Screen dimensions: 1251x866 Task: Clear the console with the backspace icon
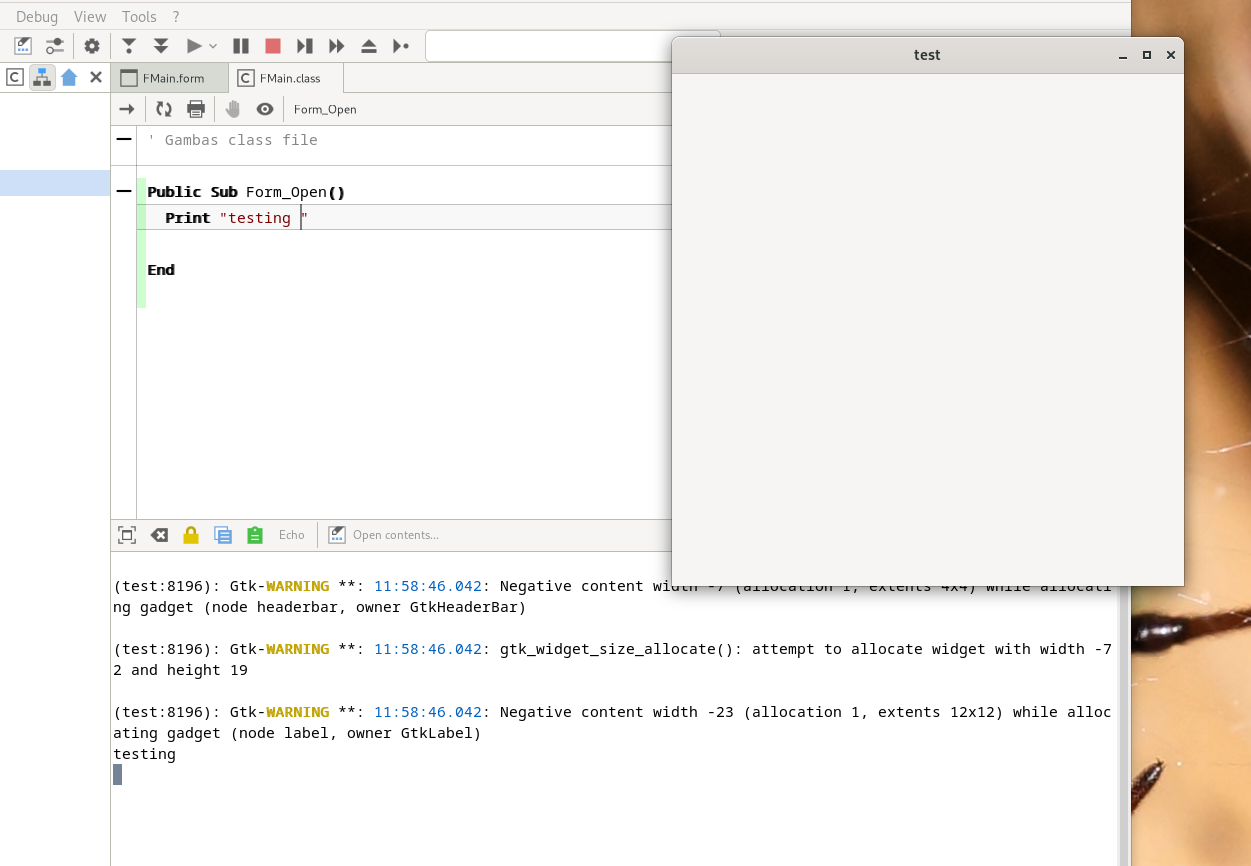coord(159,535)
